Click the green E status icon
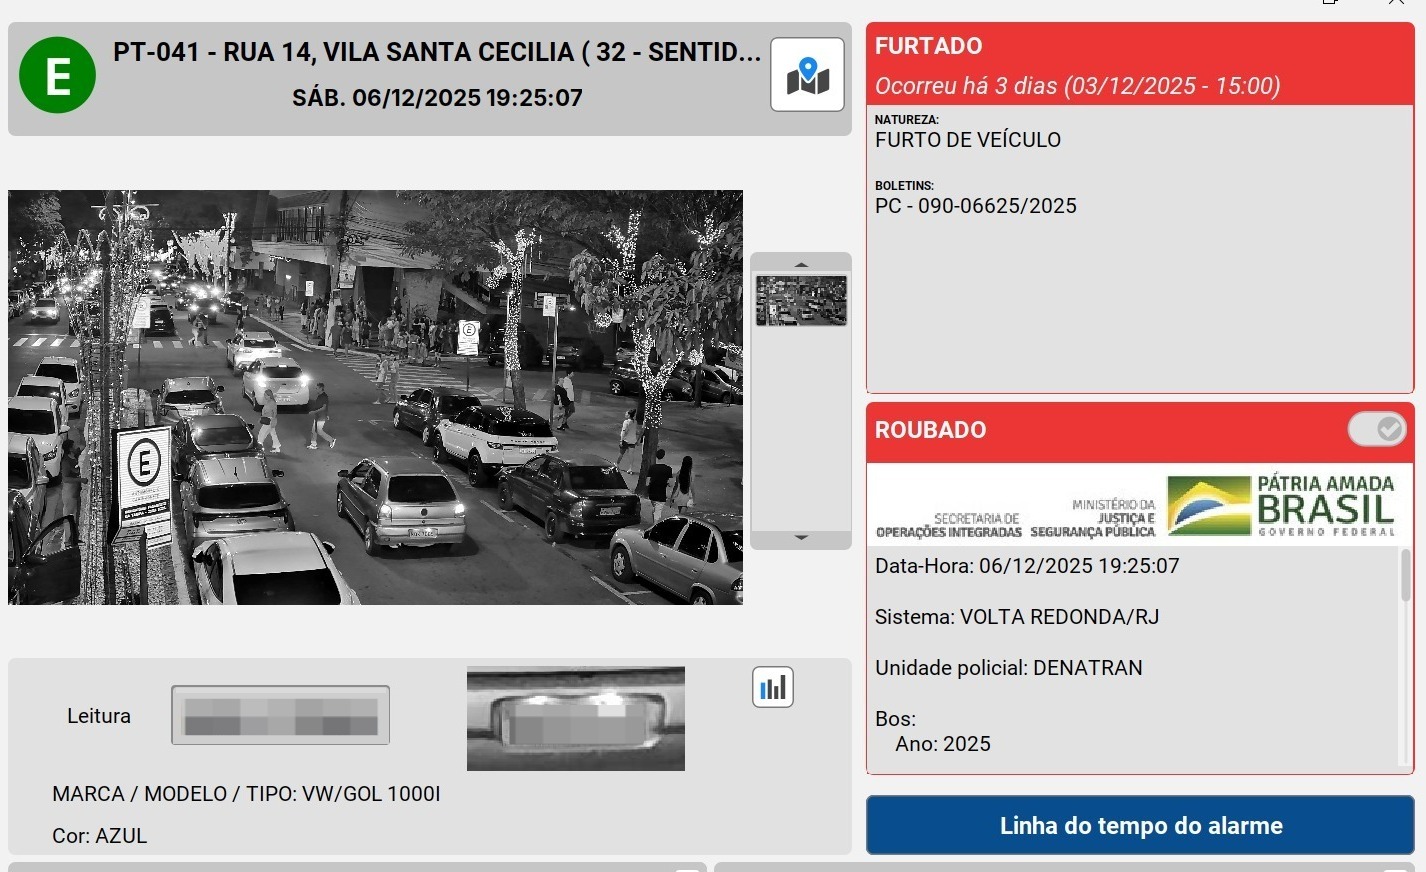This screenshot has width=1426, height=872. [58, 75]
